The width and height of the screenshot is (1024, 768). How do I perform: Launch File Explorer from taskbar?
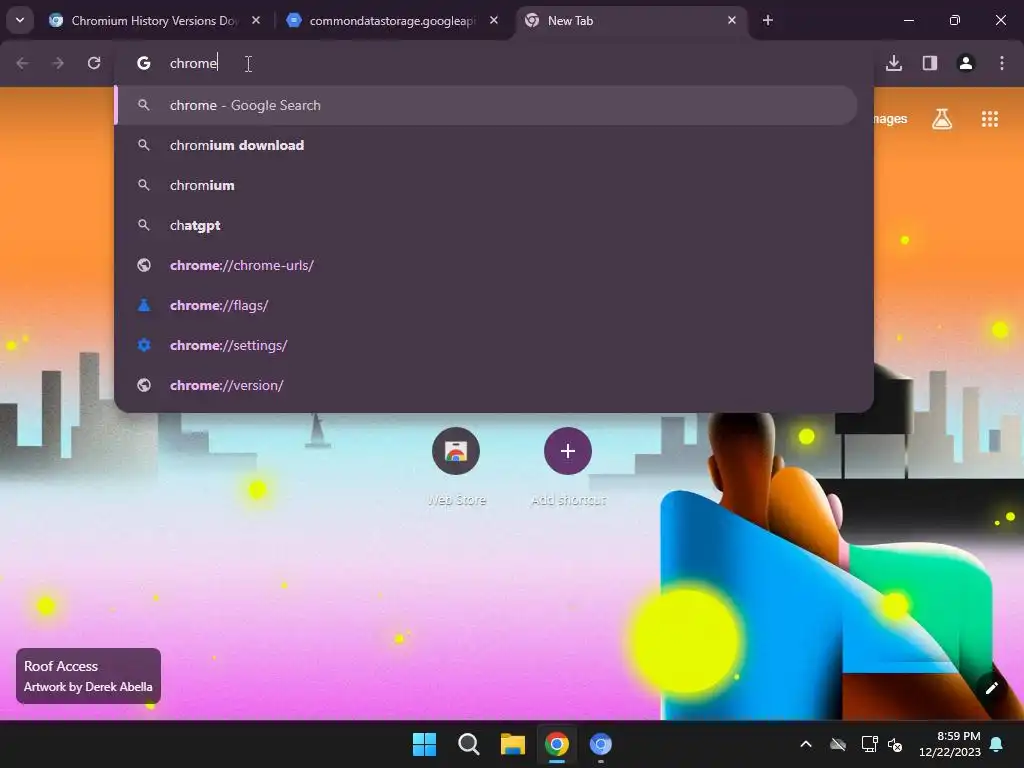pyautogui.click(x=513, y=744)
